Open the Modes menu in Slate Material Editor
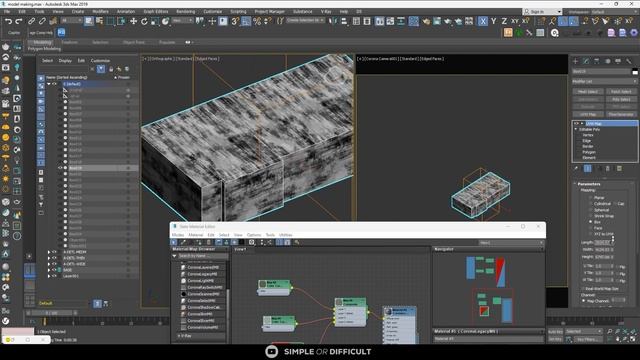640x360 pixels. pyautogui.click(x=178, y=235)
